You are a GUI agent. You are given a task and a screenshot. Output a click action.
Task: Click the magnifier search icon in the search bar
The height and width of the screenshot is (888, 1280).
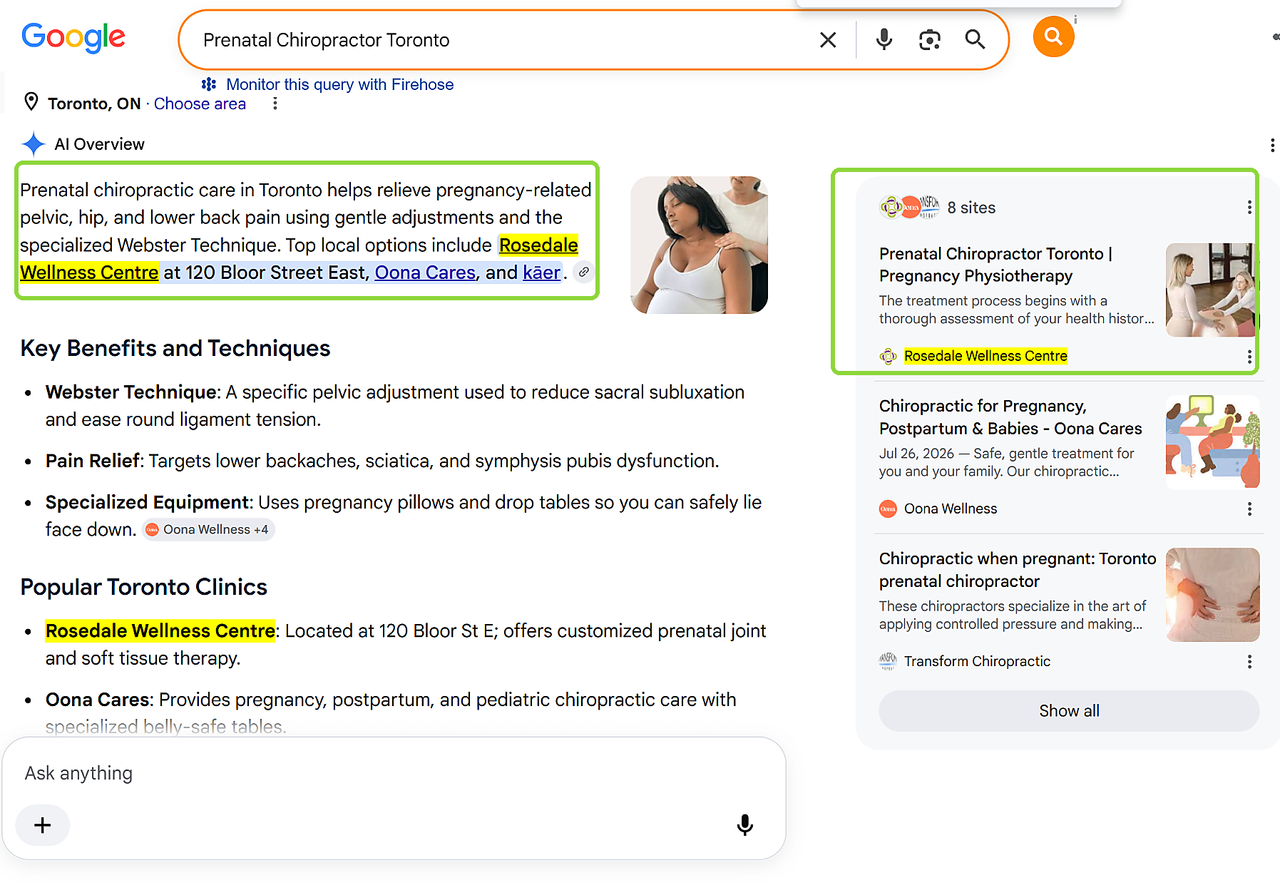(975, 40)
